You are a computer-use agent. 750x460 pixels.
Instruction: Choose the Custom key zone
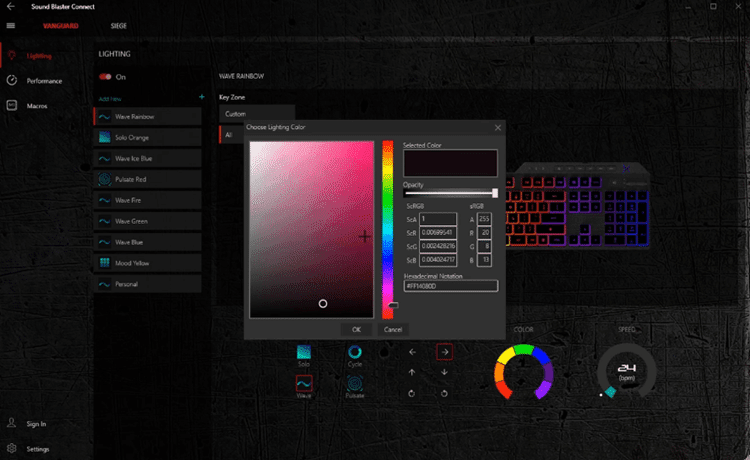point(257,114)
